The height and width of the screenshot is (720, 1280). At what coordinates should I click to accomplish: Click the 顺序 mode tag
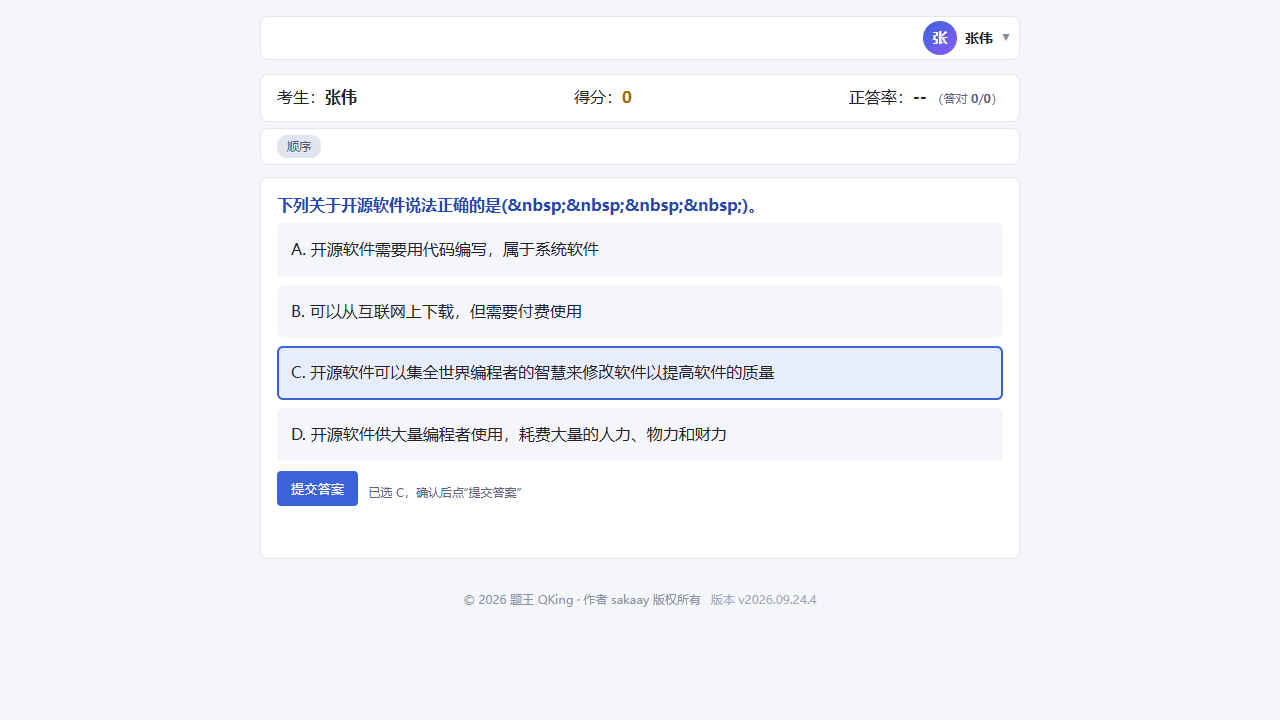[299, 147]
